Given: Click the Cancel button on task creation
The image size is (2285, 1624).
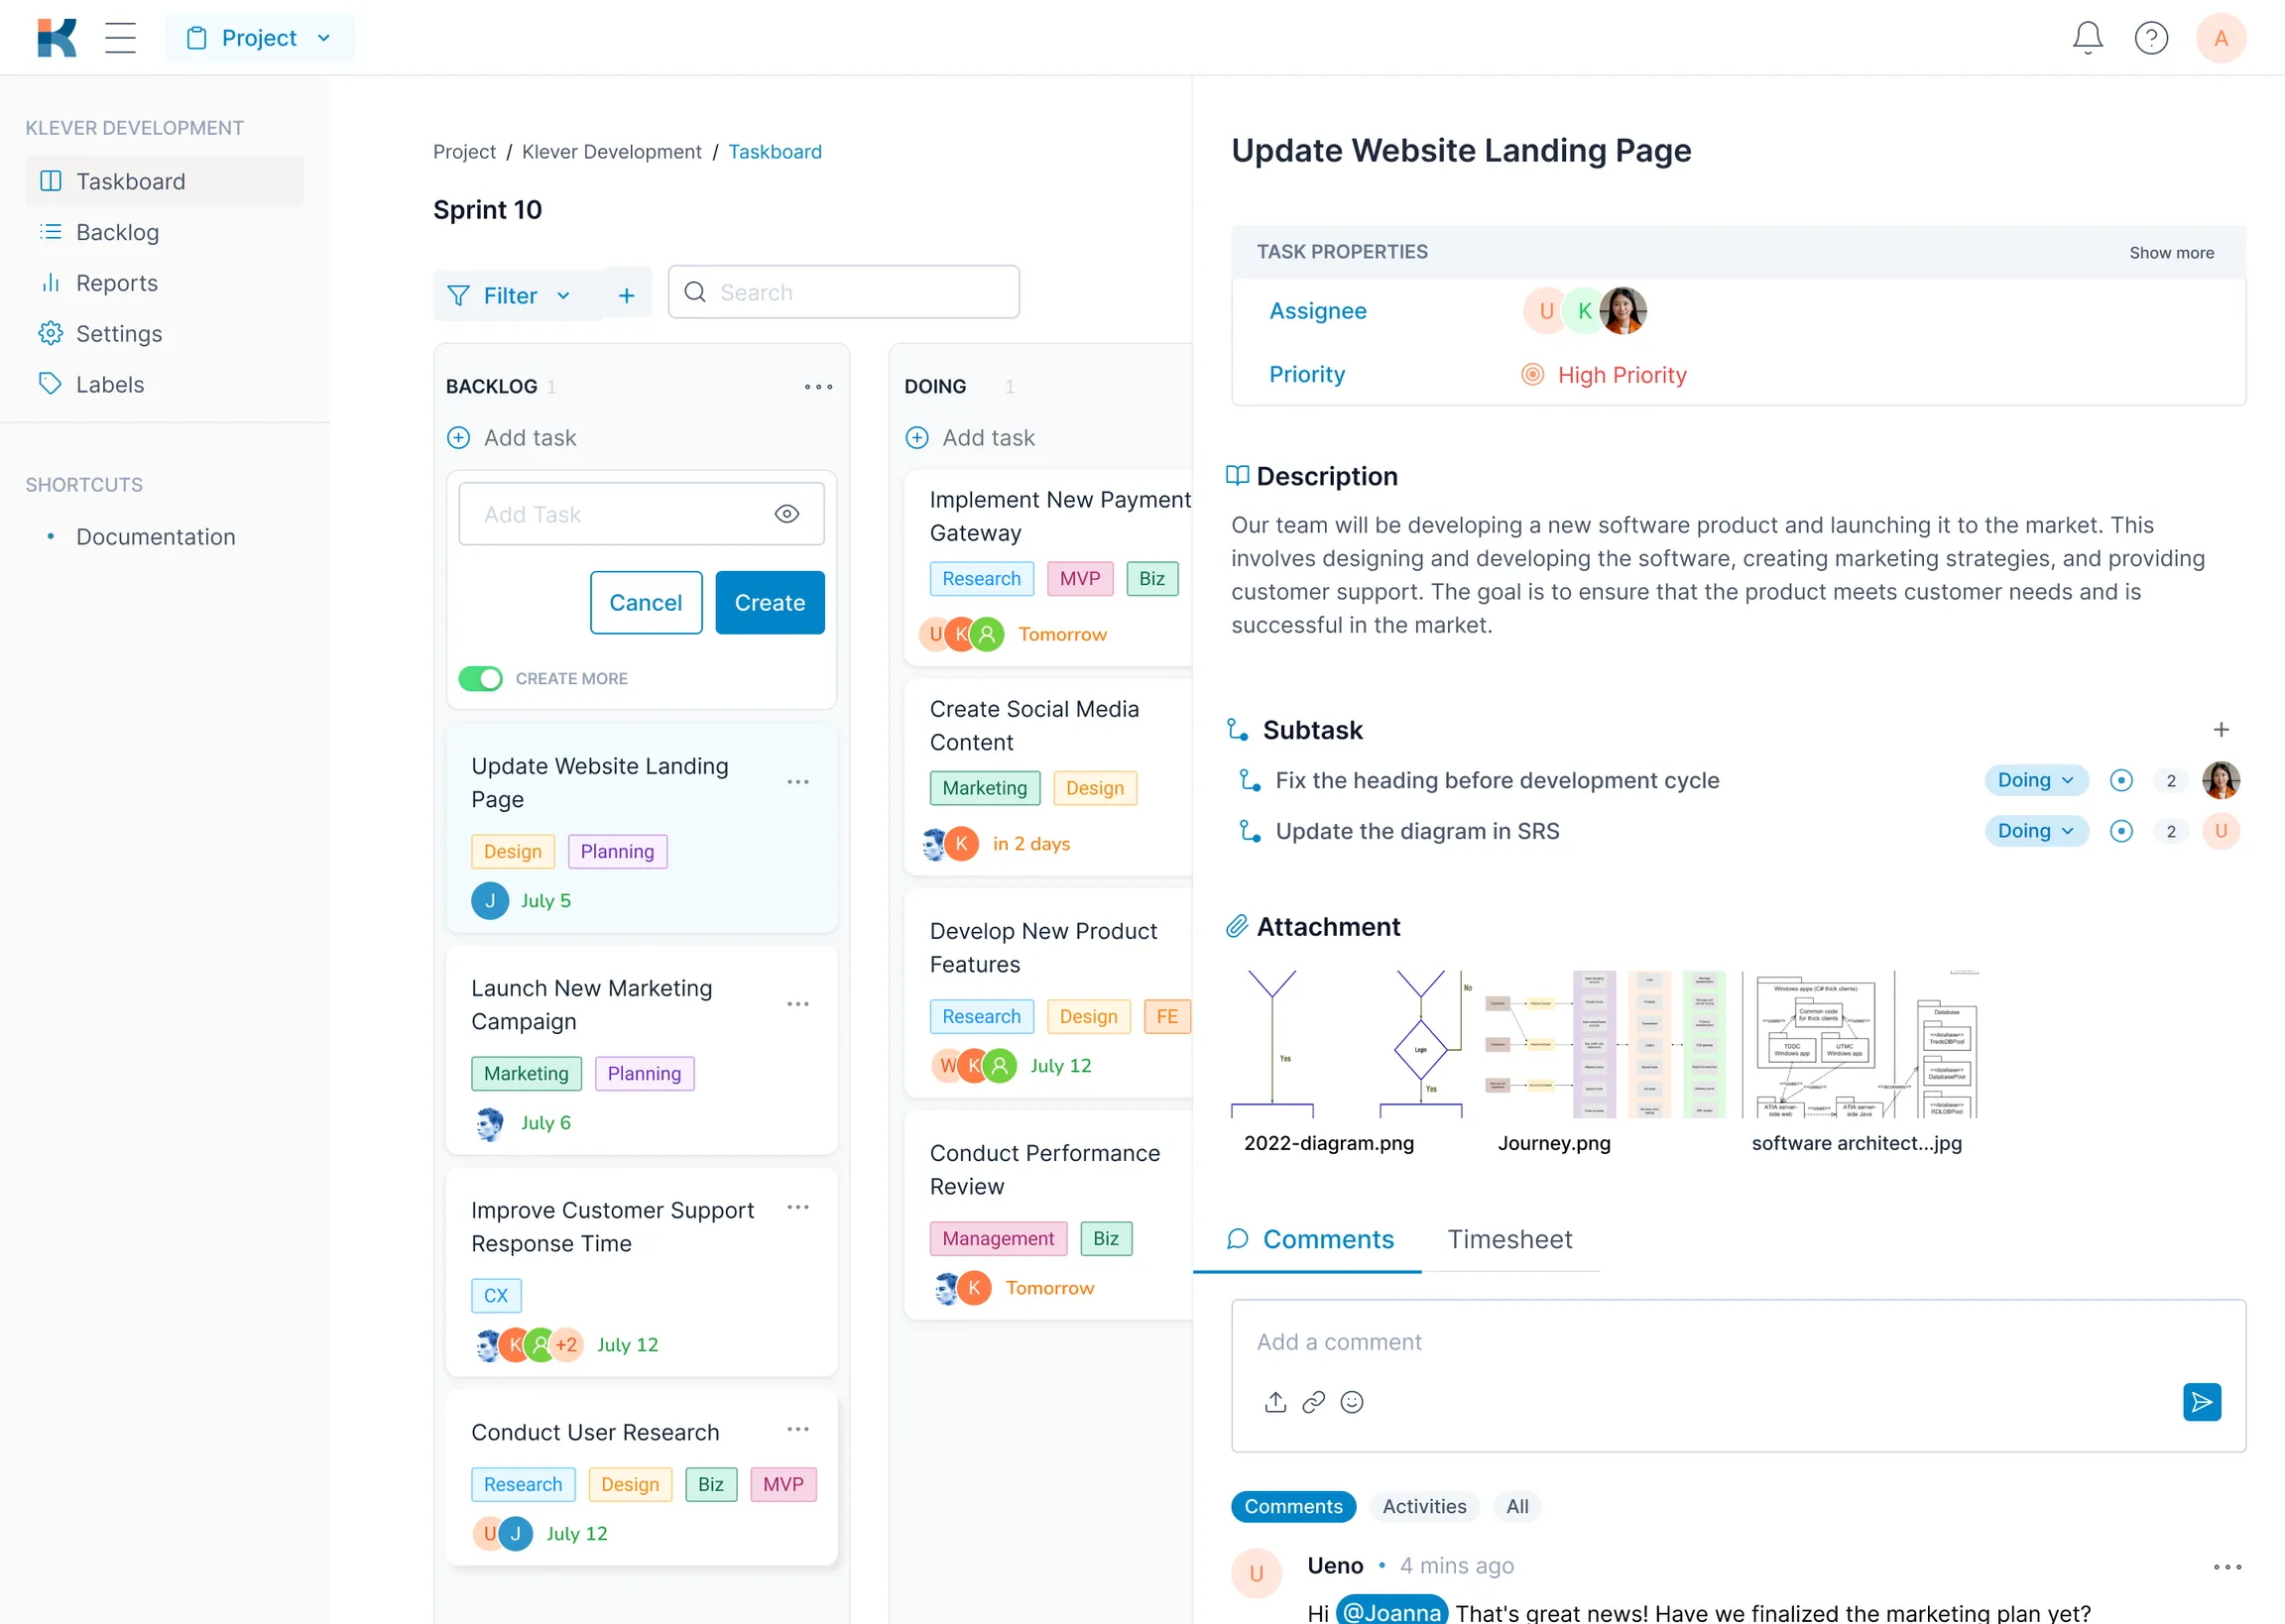Looking at the screenshot, I should tap(645, 601).
